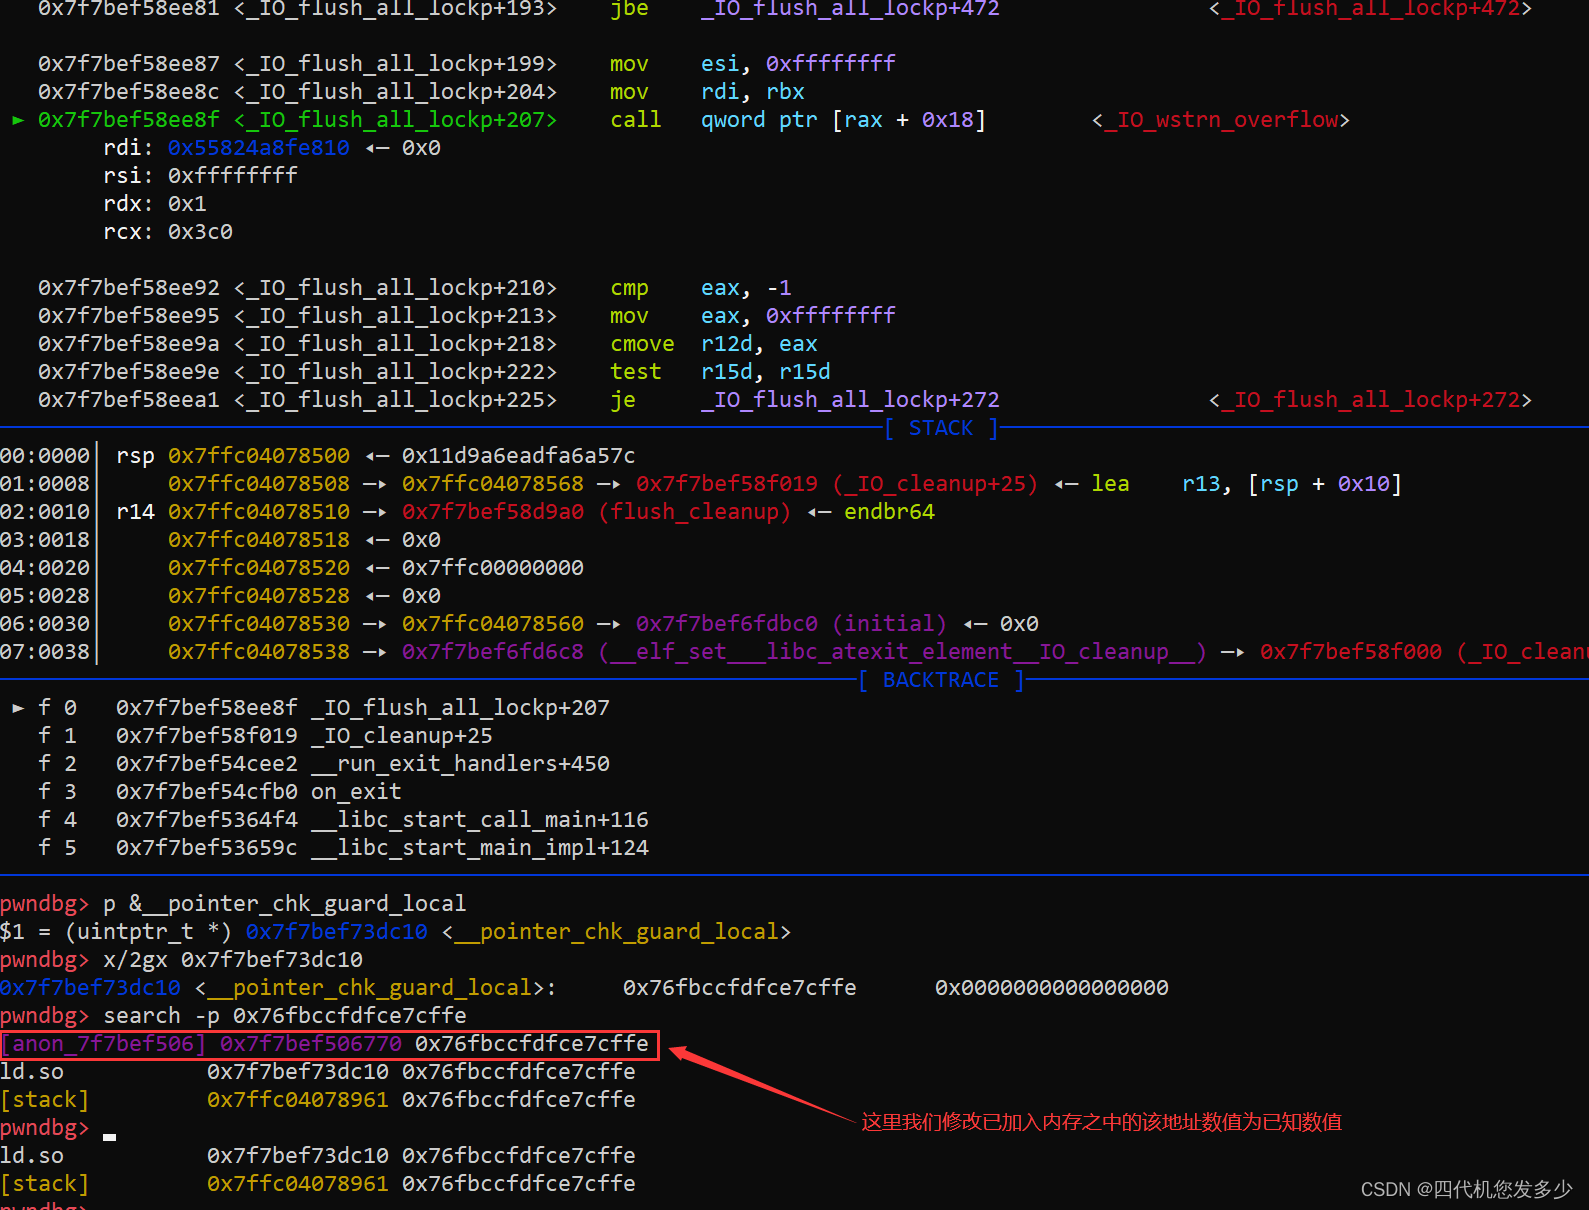Click the 0x0000000000000000 value in x/2gx output
Screen dimensions: 1589x1210
click(1051, 988)
